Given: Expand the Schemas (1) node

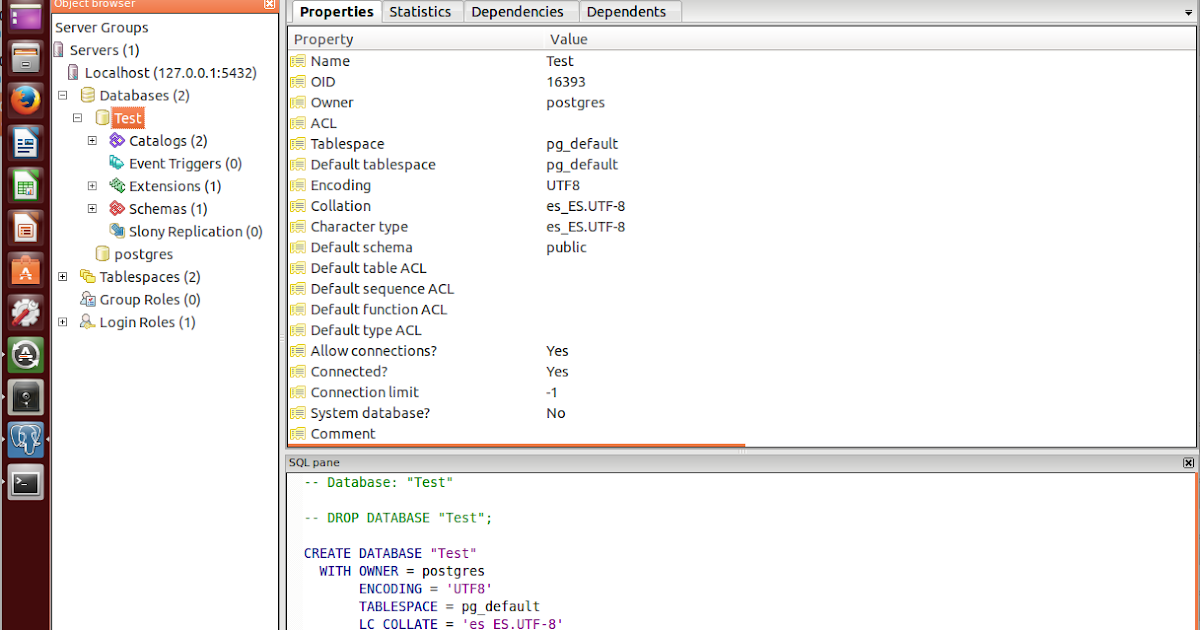Looking at the screenshot, I should click(92, 209).
